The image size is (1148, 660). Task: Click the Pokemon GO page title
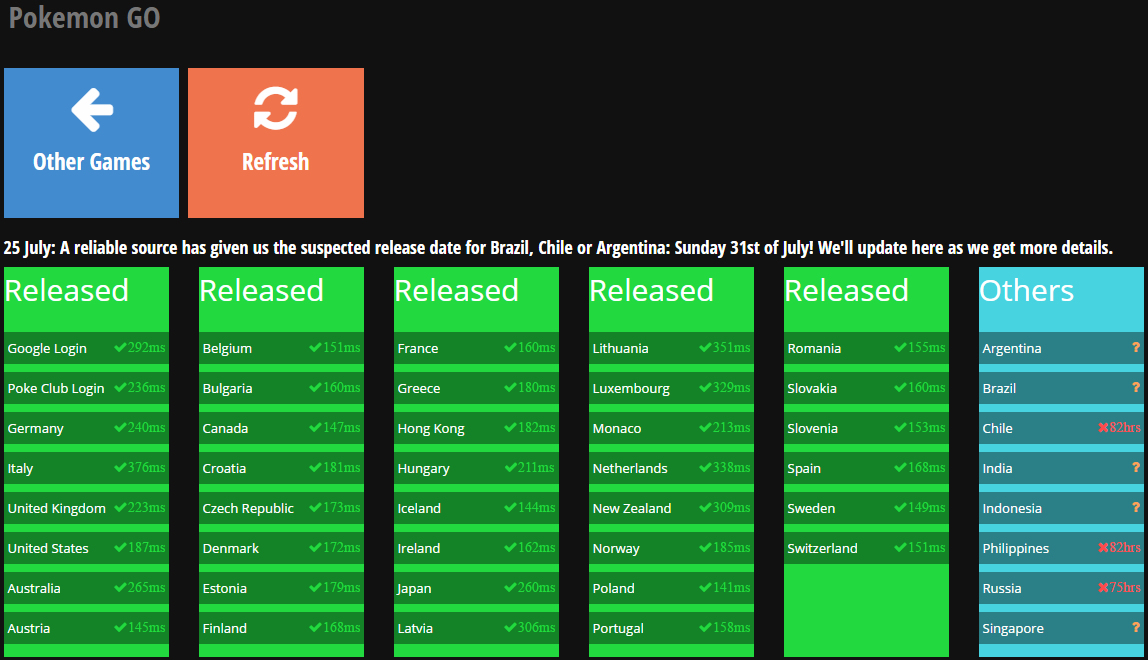tap(85, 18)
